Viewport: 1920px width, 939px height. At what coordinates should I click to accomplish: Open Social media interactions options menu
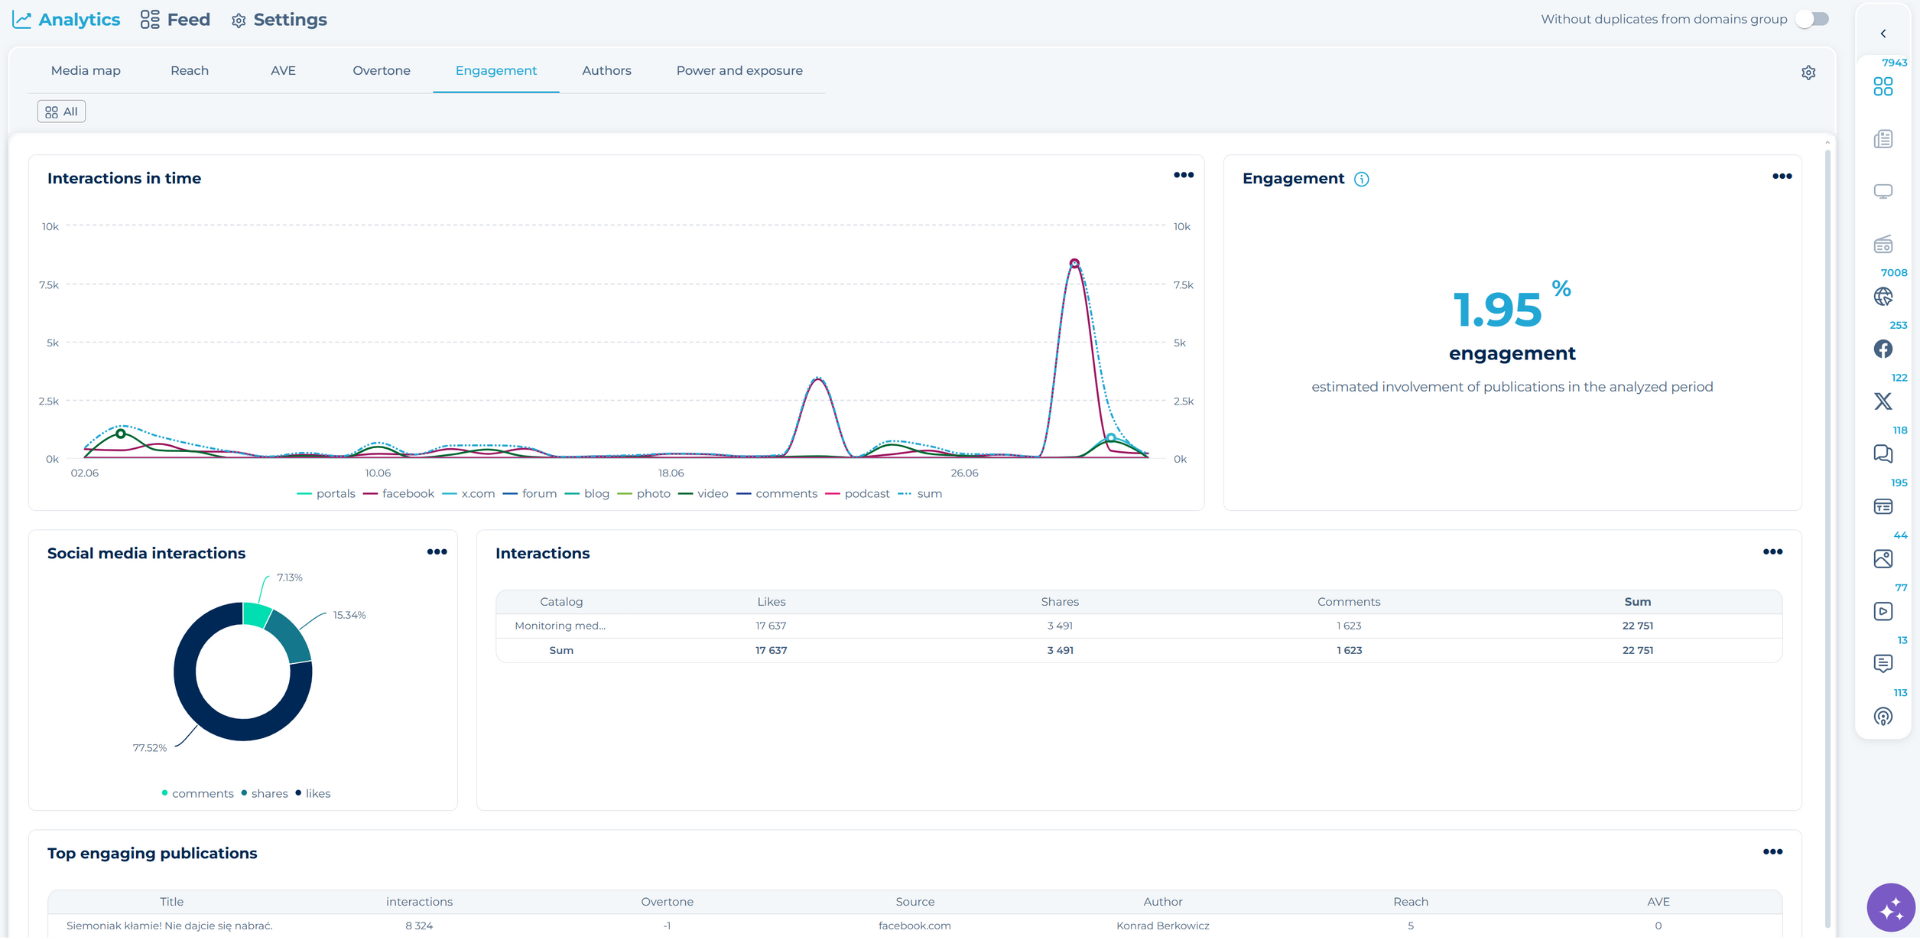pyautogui.click(x=437, y=552)
